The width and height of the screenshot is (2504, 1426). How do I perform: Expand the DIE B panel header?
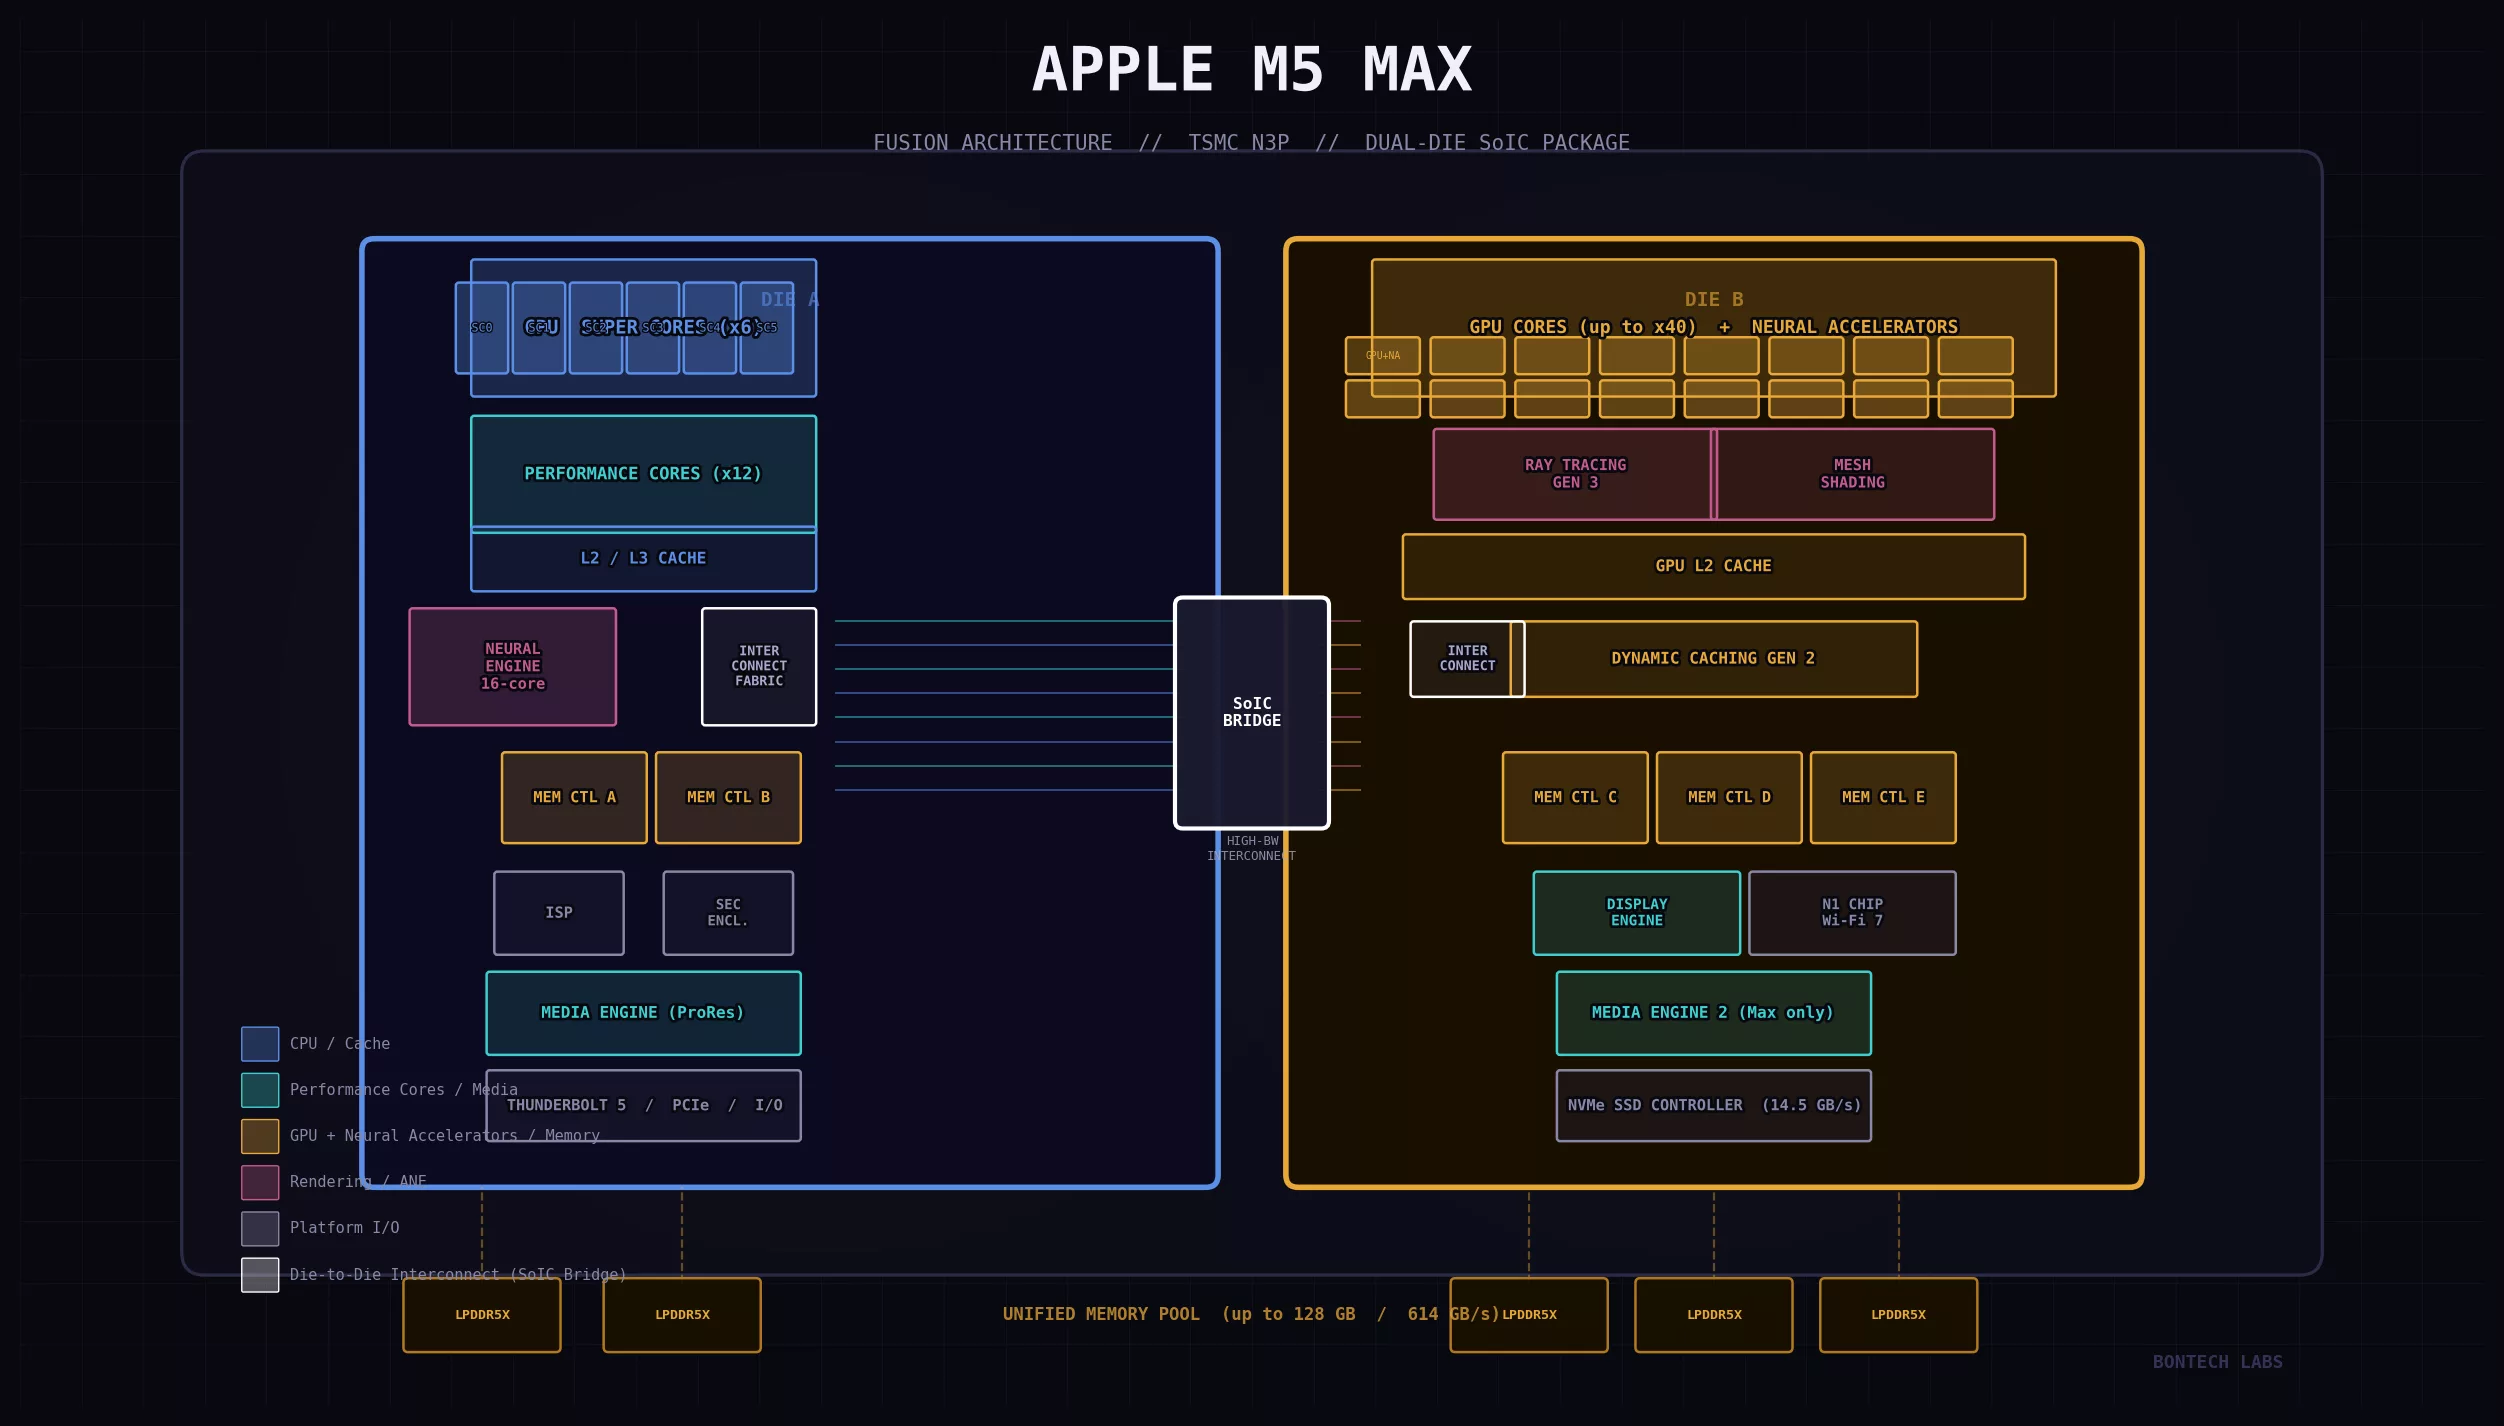(1713, 299)
